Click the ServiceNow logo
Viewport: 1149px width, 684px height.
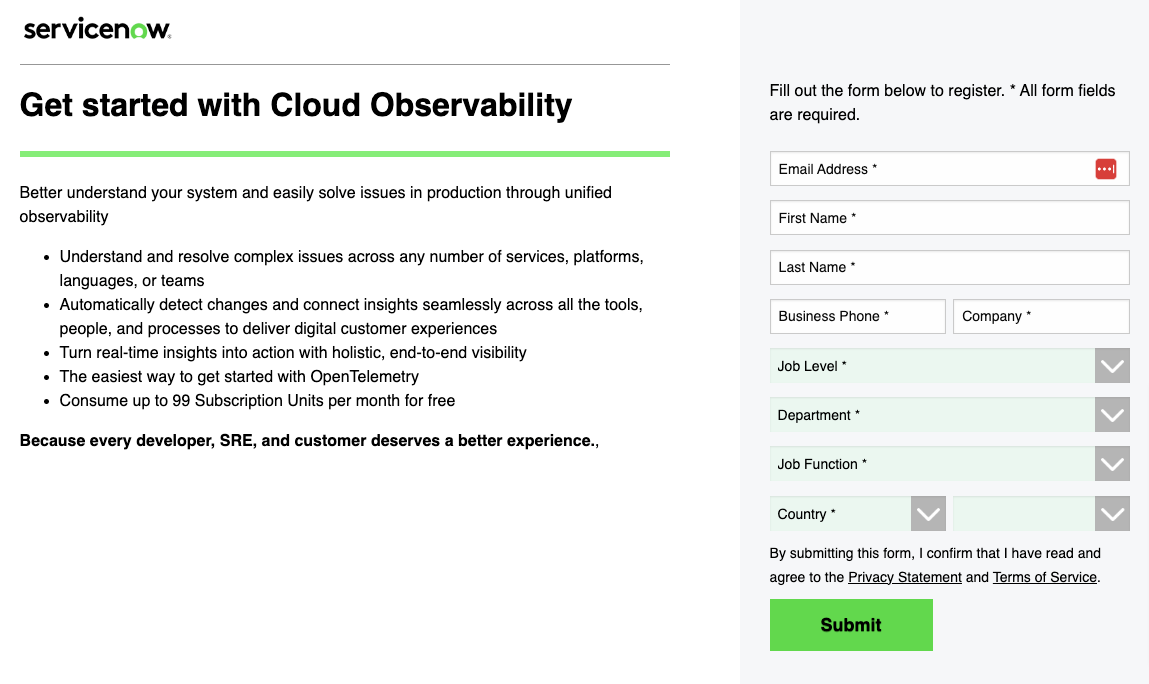[96, 28]
